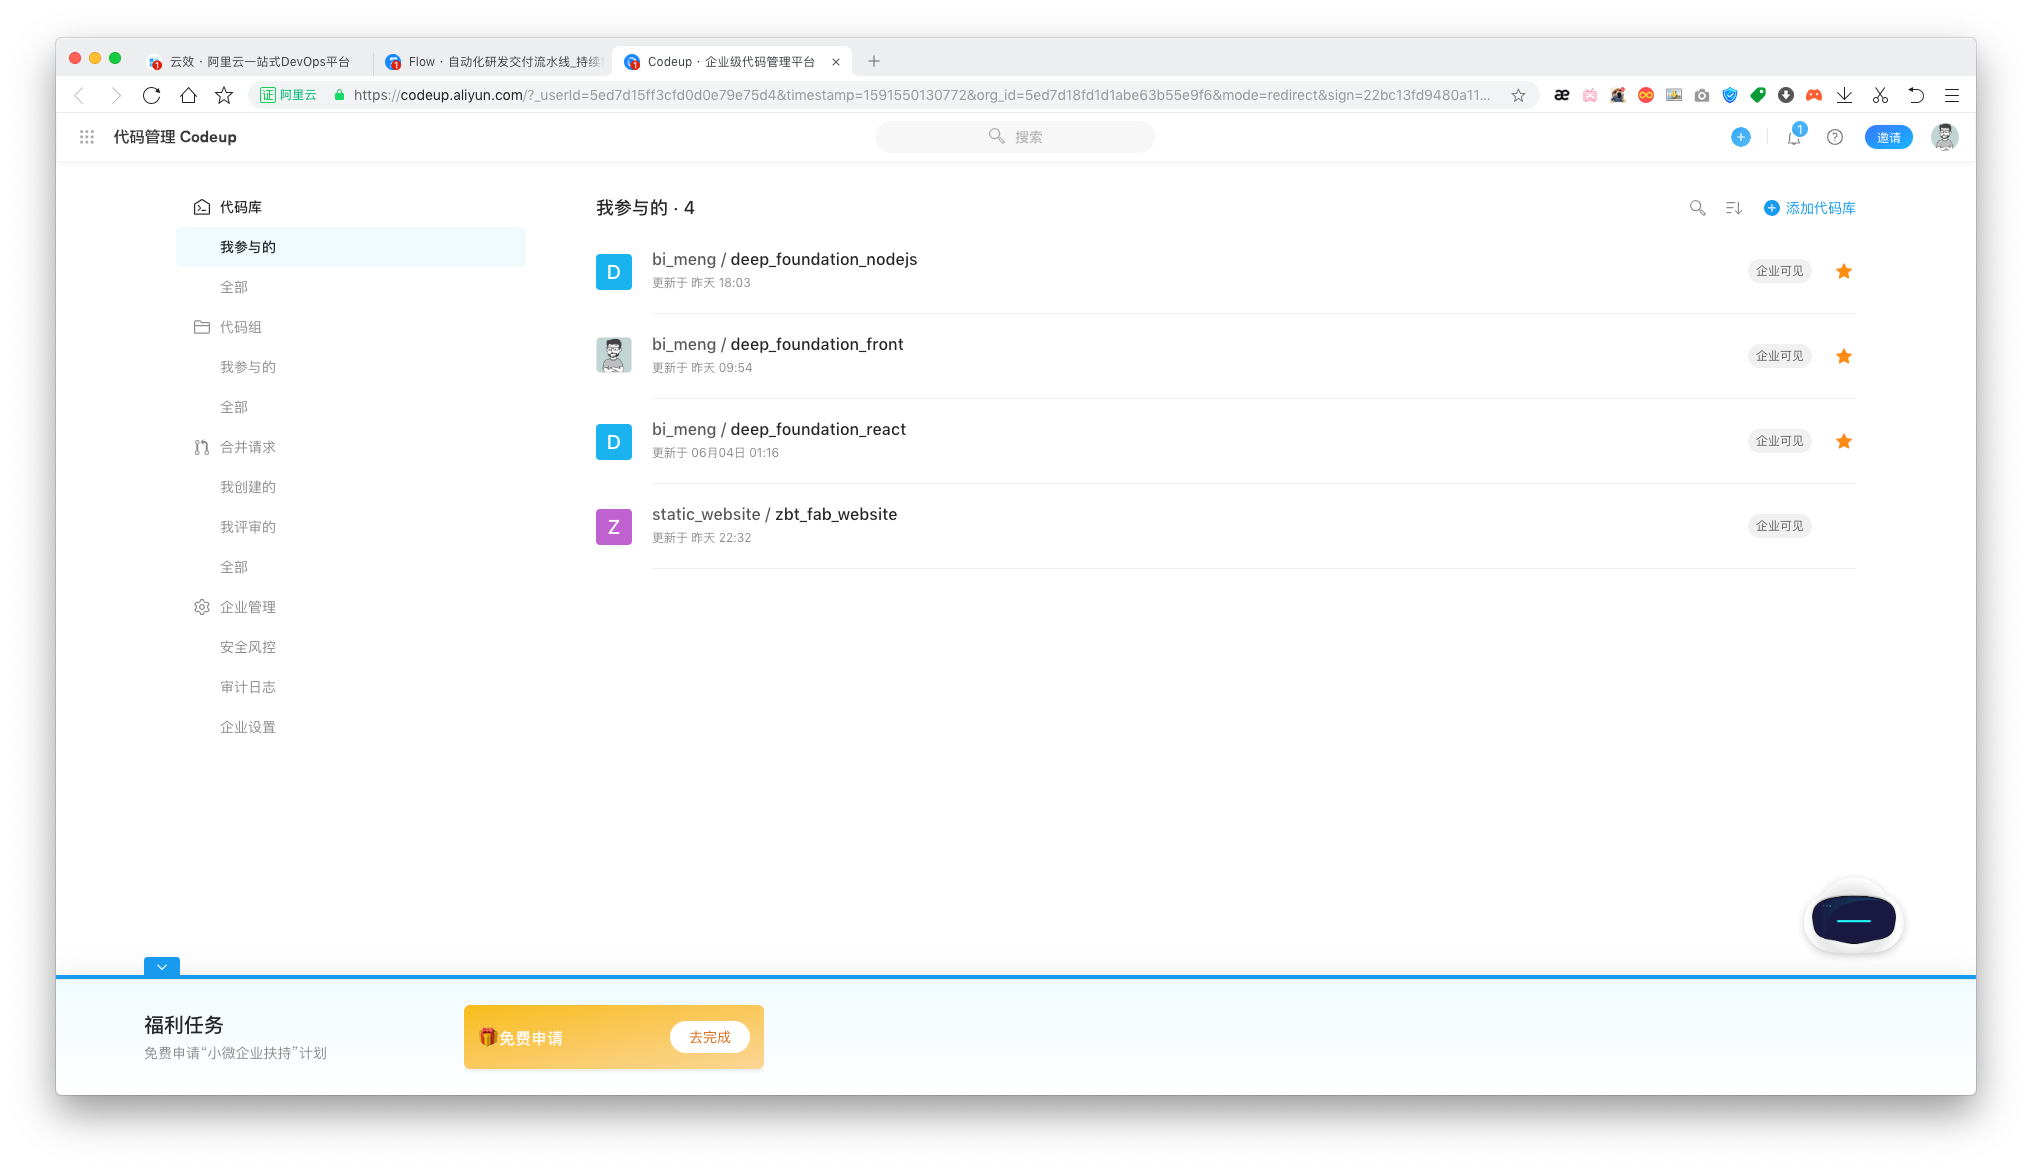Open the floating chat assistant robot

click(1853, 919)
